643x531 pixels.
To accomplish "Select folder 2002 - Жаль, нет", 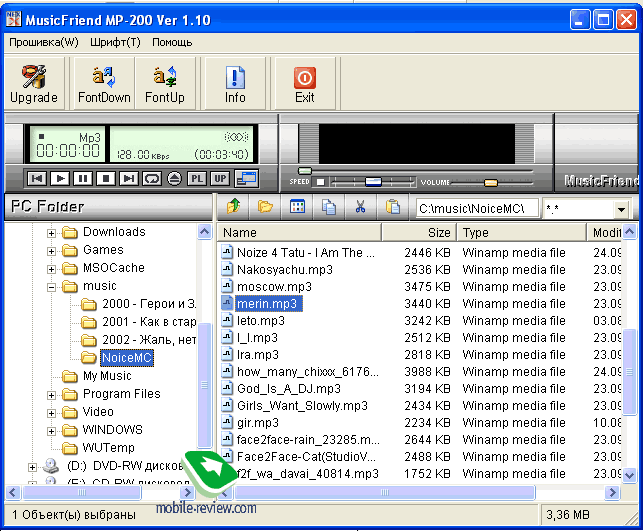I will coord(149,340).
